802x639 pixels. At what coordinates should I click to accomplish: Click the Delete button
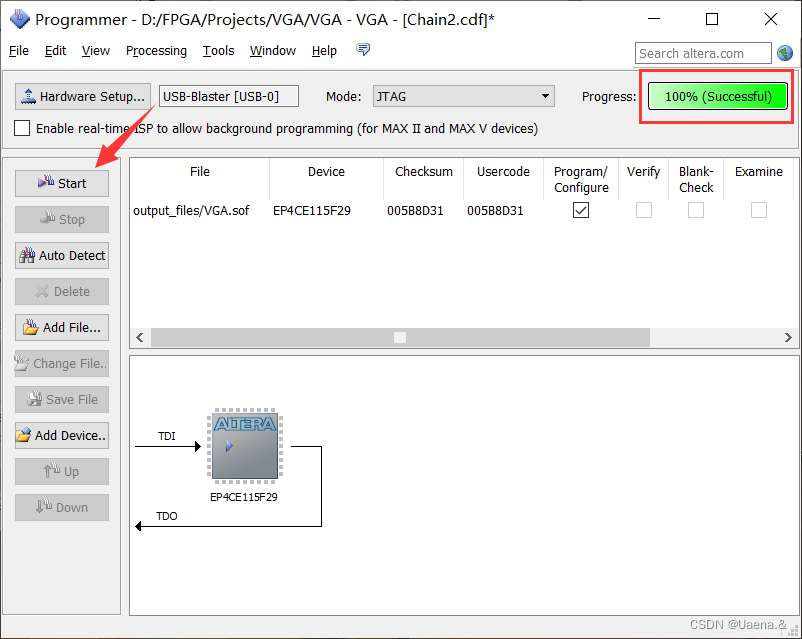click(x=62, y=291)
